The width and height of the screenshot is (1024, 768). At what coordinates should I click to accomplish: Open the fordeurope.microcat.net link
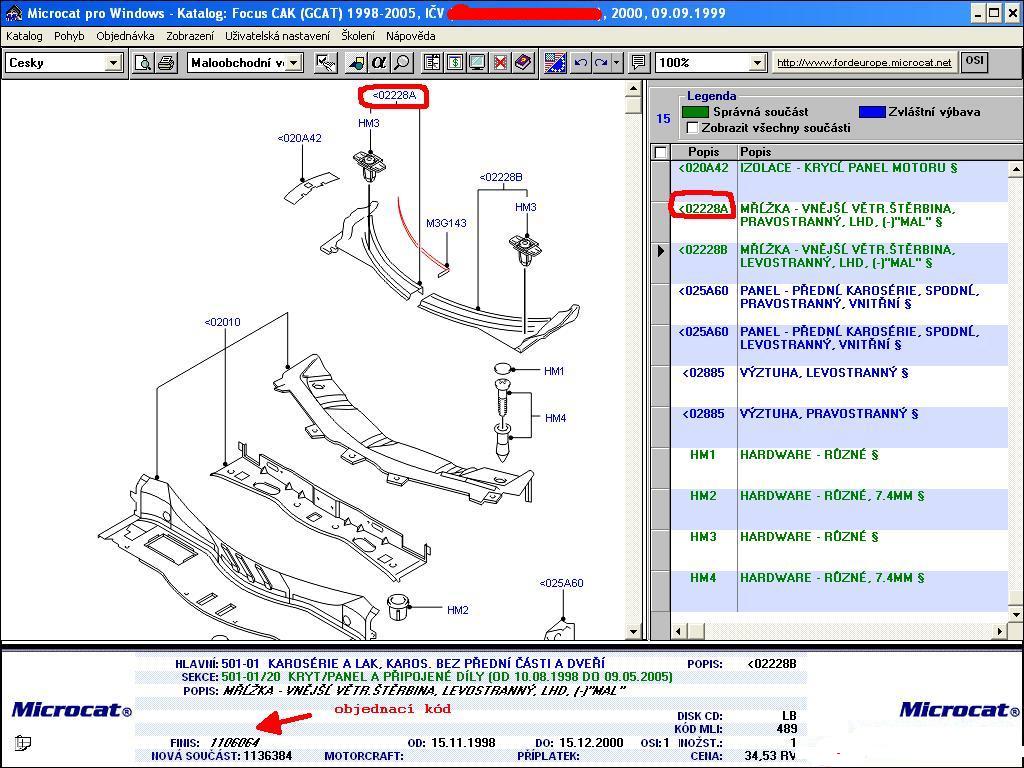pos(864,63)
